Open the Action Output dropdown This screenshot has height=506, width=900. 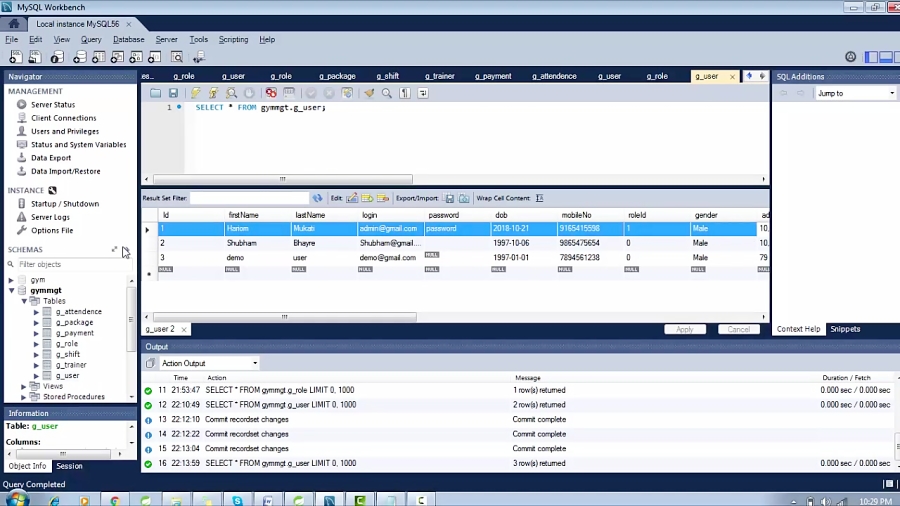209,363
